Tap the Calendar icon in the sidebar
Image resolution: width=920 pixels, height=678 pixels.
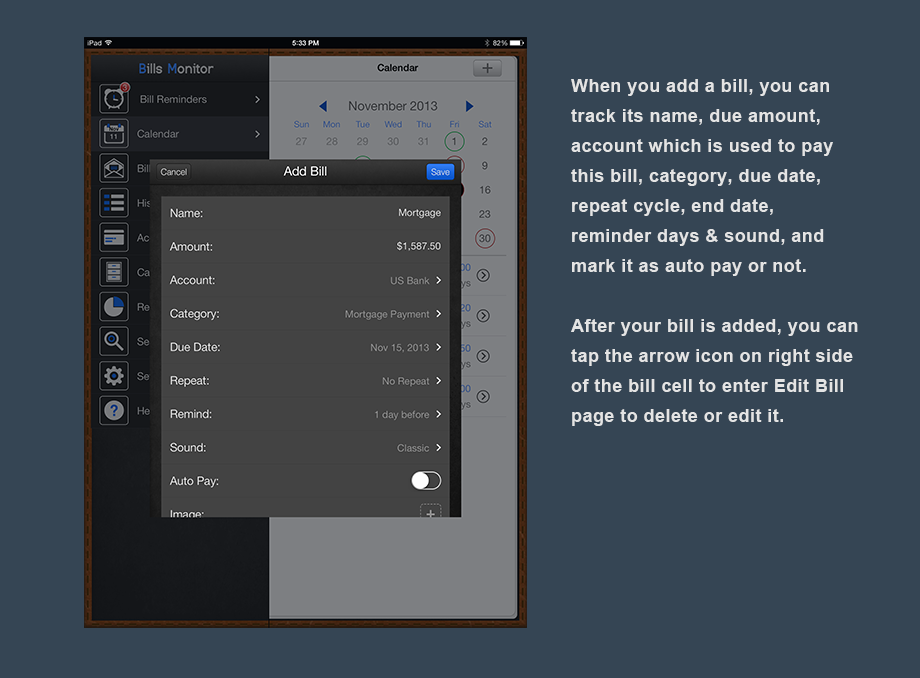pyautogui.click(x=114, y=134)
